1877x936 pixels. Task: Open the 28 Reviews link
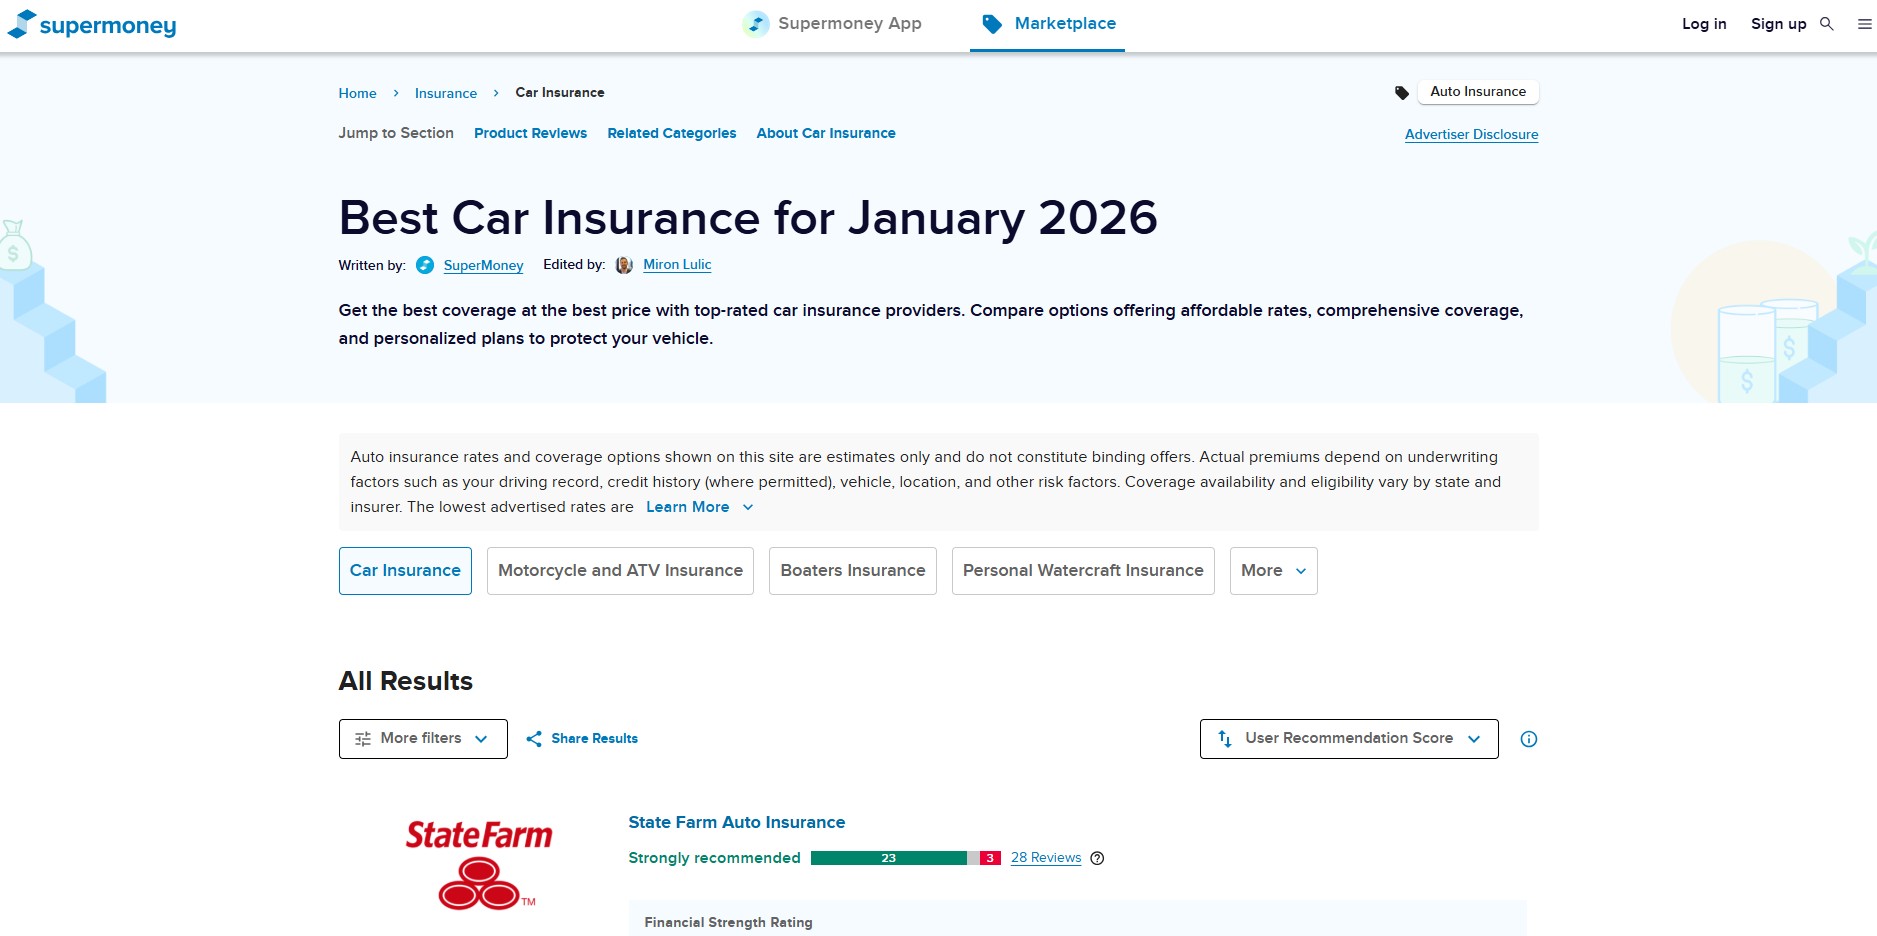coord(1046,858)
